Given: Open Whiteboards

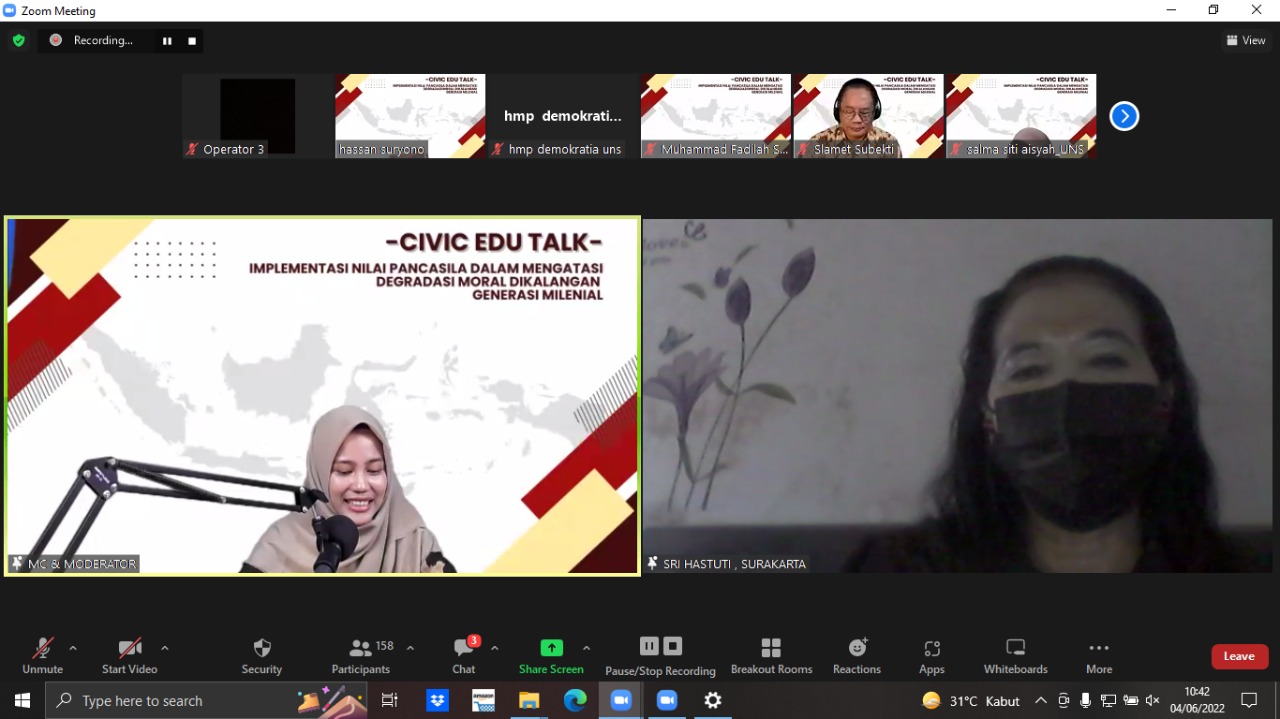Looking at the screenshot, I should (x=1015, y=655).
